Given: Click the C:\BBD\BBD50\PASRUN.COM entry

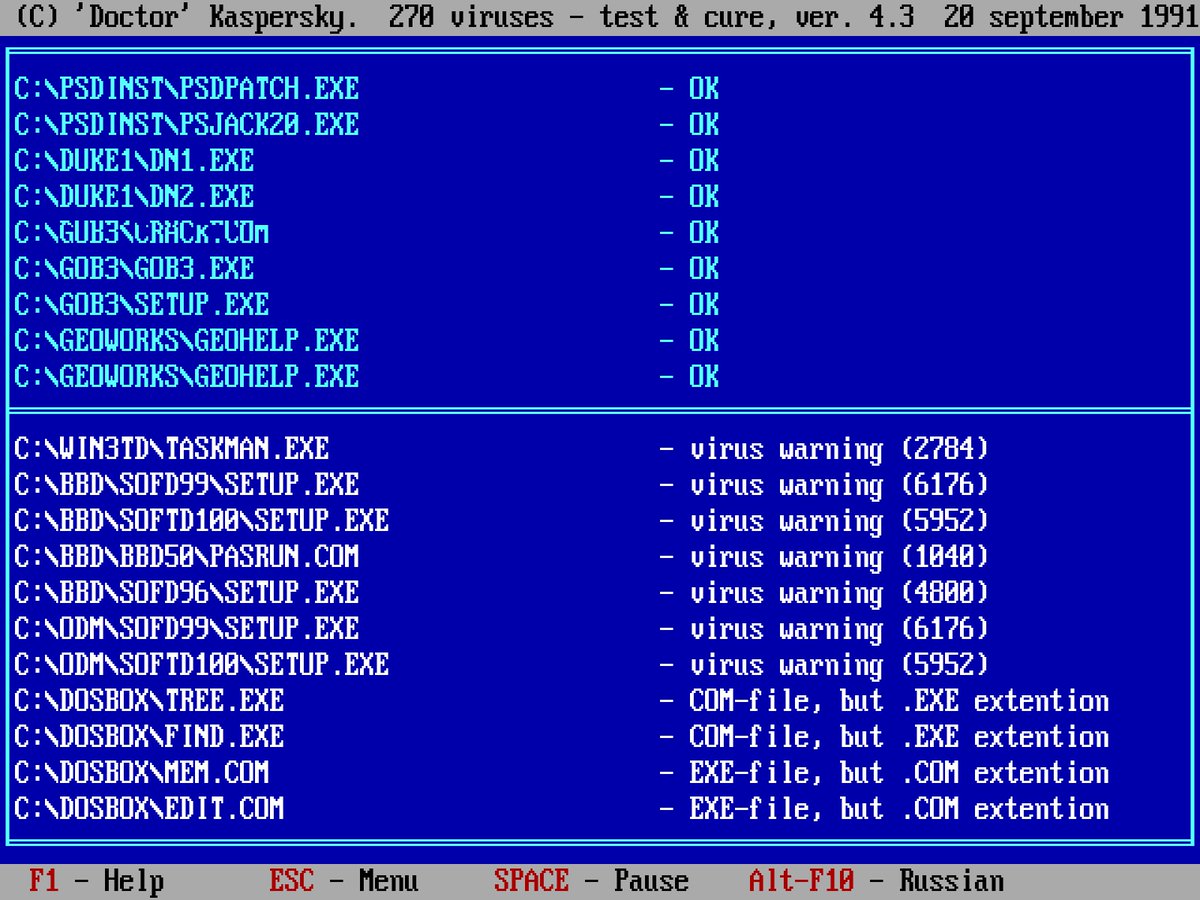Looking at the screenshot, I should 186,557.
